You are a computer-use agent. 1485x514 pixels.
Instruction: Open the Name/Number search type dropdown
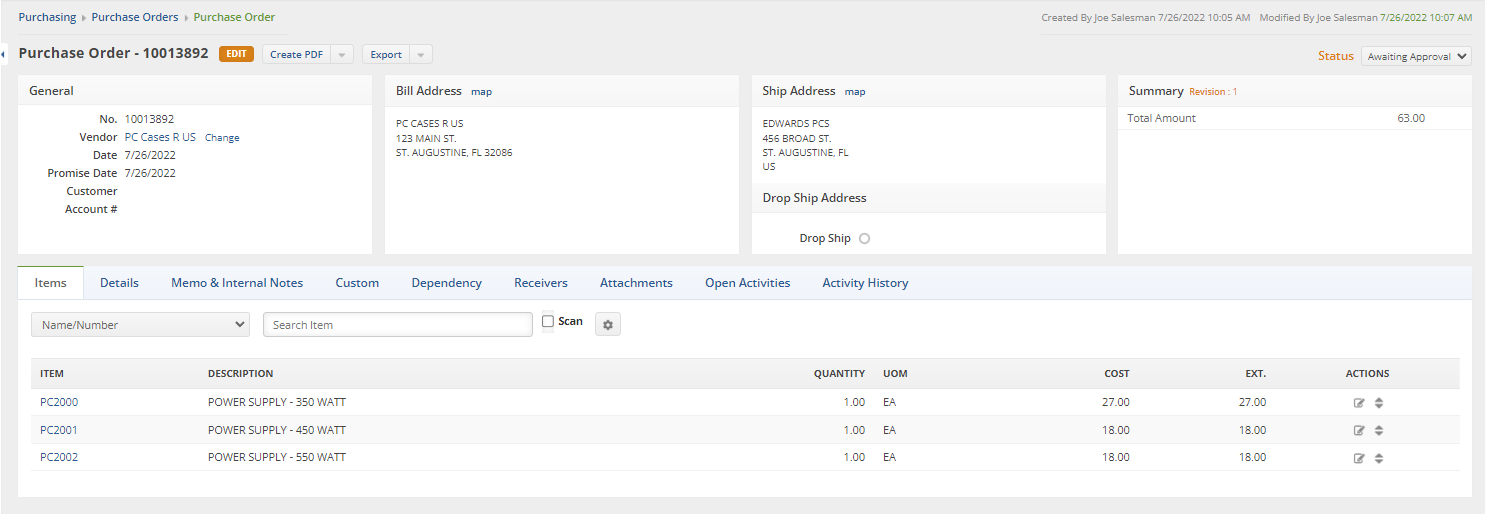coord(141,325)
